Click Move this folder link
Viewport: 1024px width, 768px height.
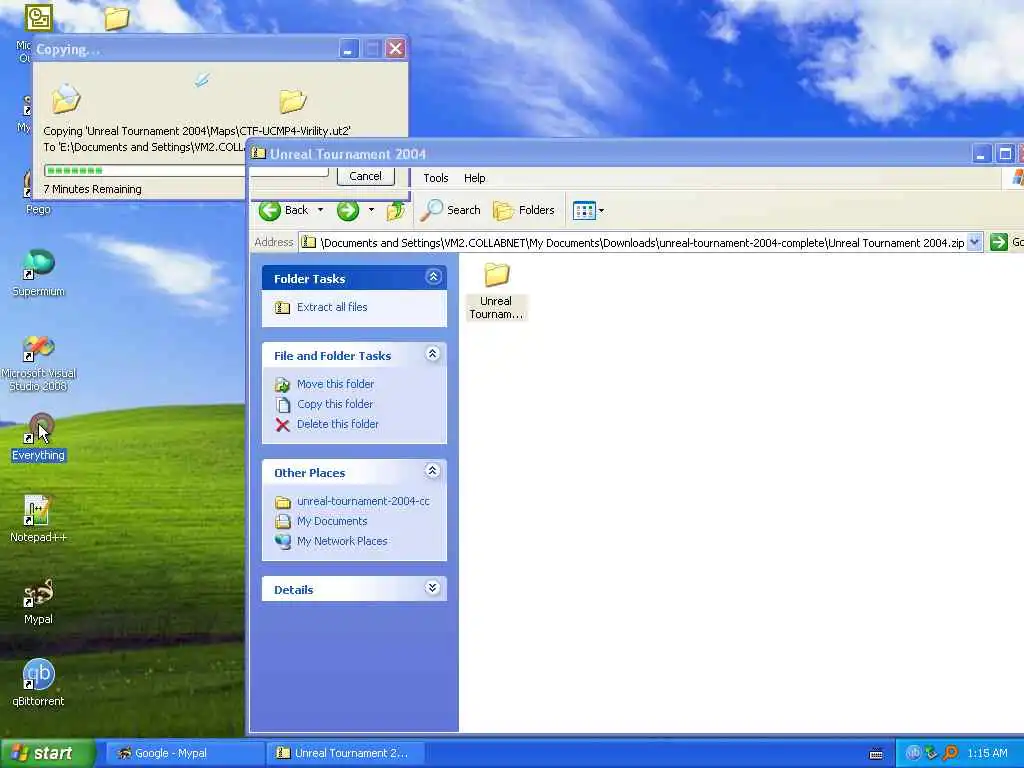point(336,384)
